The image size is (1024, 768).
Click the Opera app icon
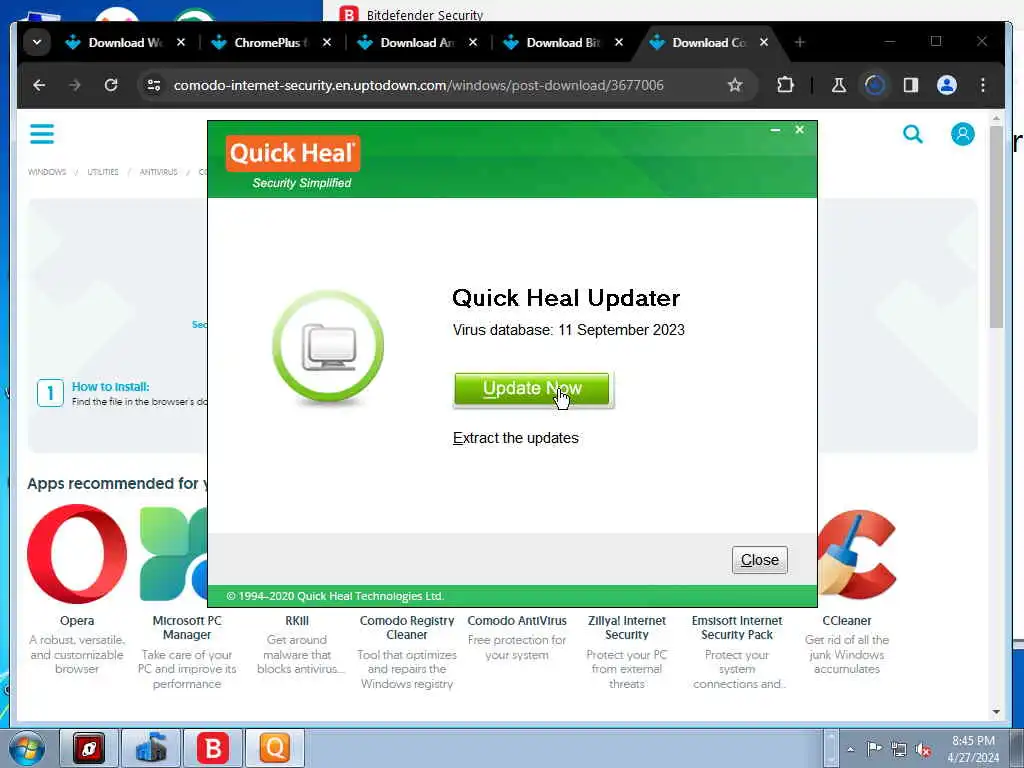pyautogui.click(x=77, y=554)
